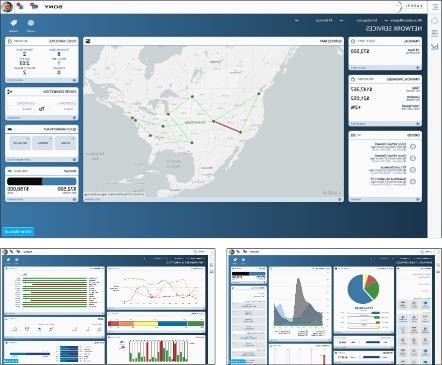Open the services dropdown in header filters
Viewport: 442px width, 365px height.
314,20
